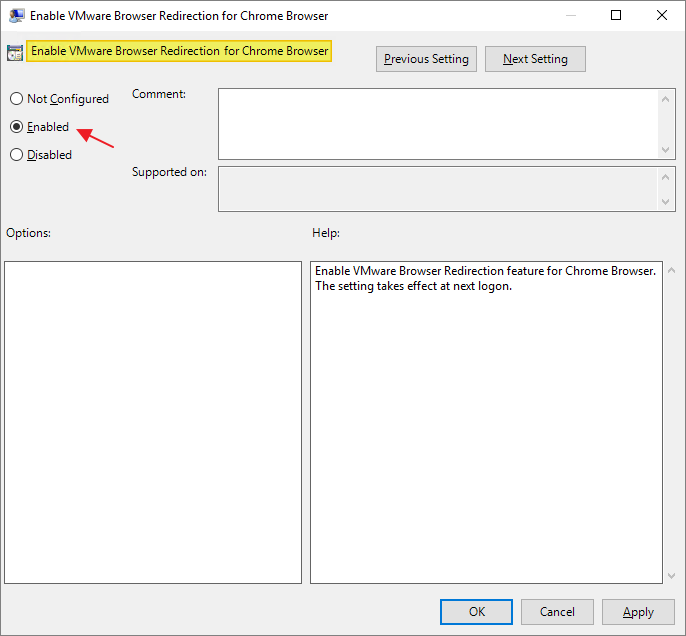Cancel the policy dialog
This screenshot has height=636, width=686.
pos(557,612)
